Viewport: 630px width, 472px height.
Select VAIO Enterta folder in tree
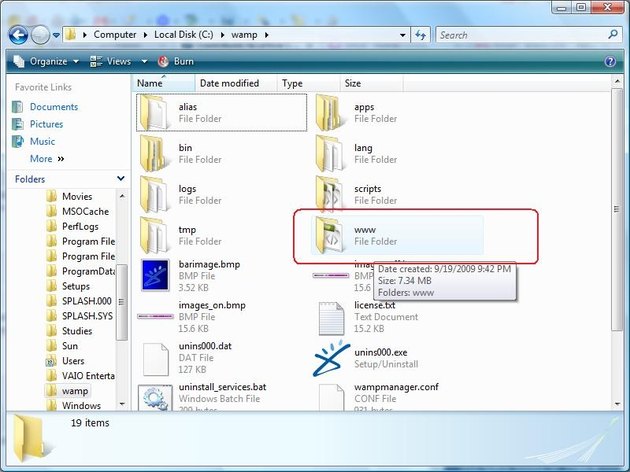coord(88,376)
